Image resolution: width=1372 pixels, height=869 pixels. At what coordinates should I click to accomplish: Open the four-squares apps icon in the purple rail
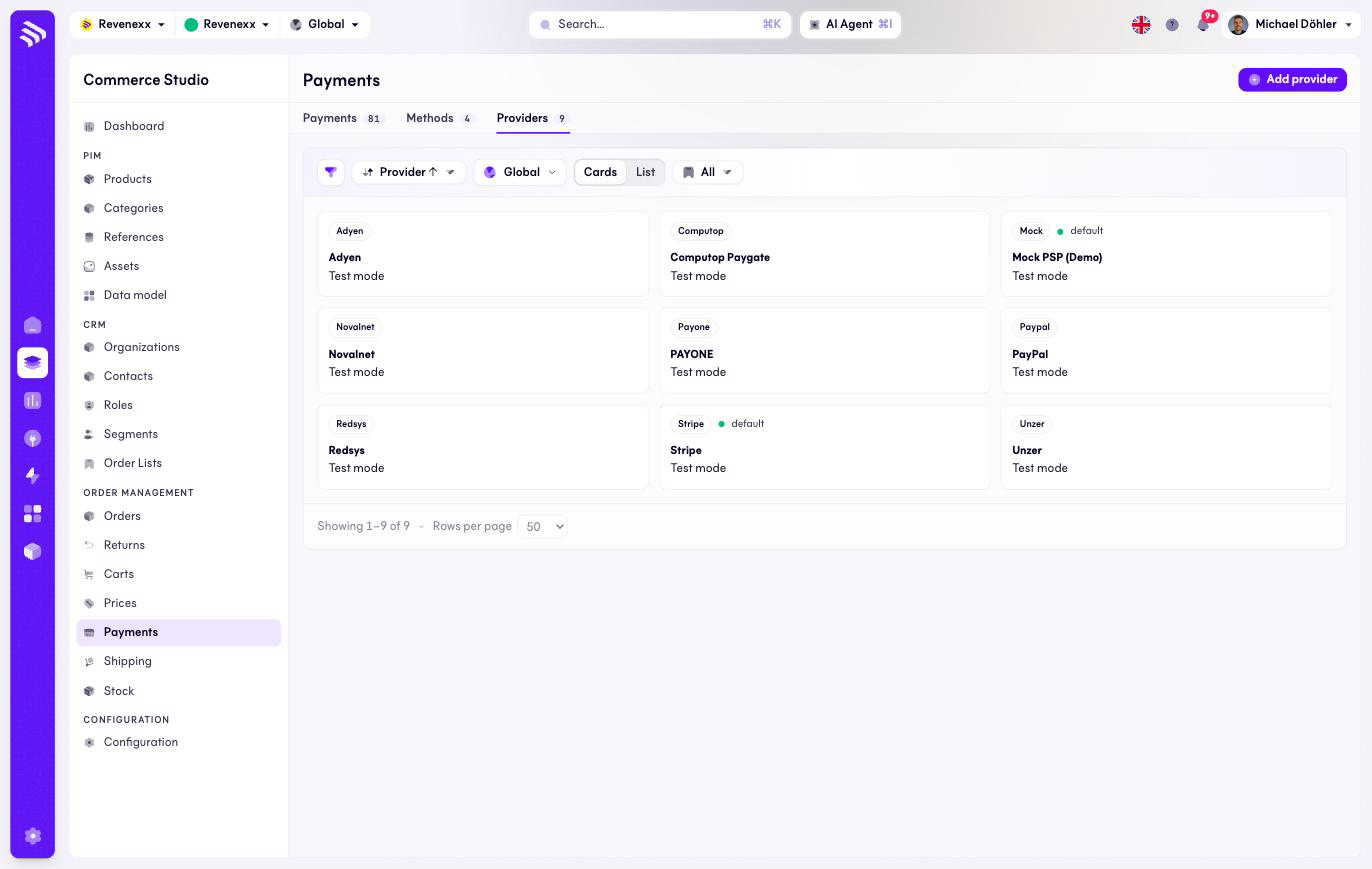click(x=32, y=514)
